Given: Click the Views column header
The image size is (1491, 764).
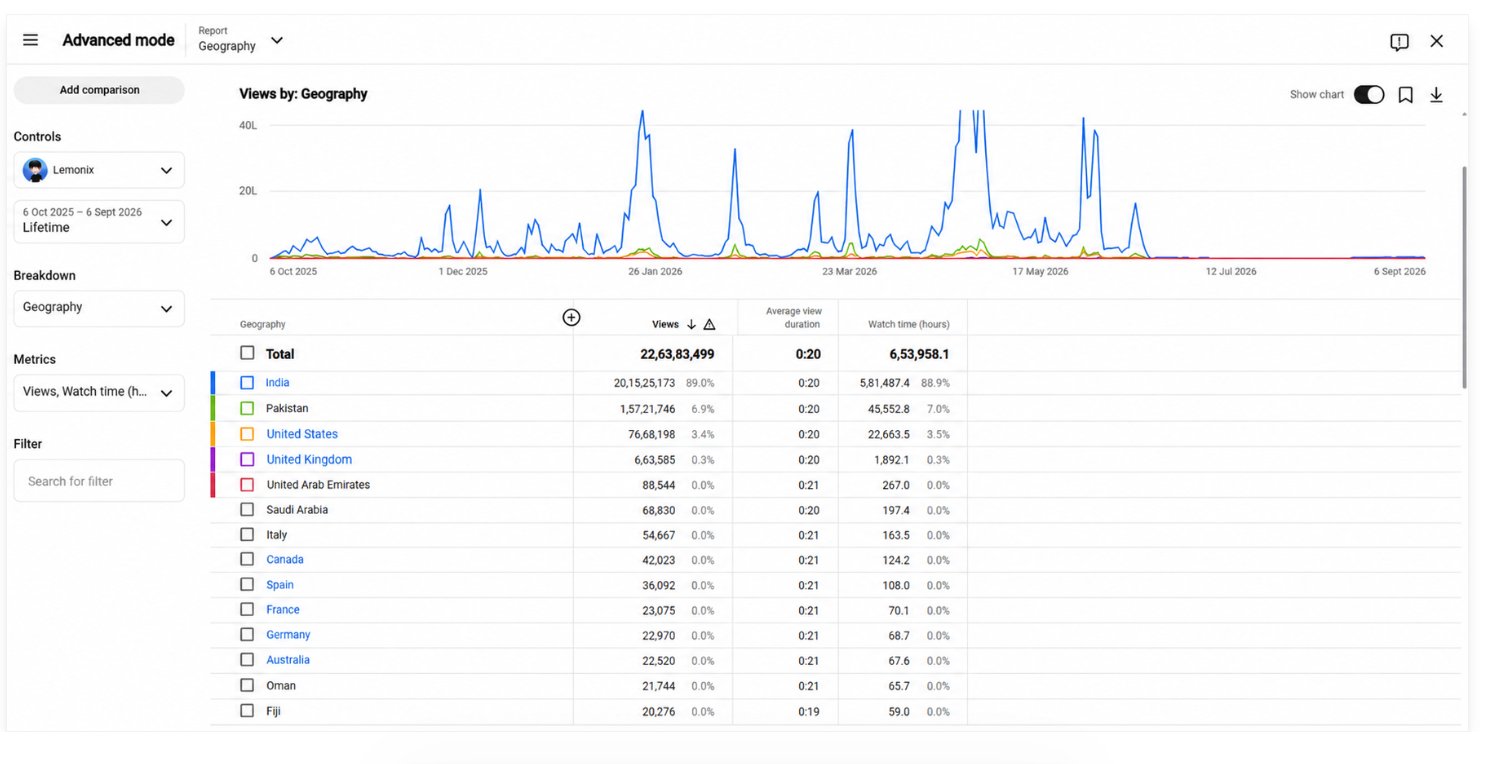Looking at the screenshot, I should pos(665,324).
